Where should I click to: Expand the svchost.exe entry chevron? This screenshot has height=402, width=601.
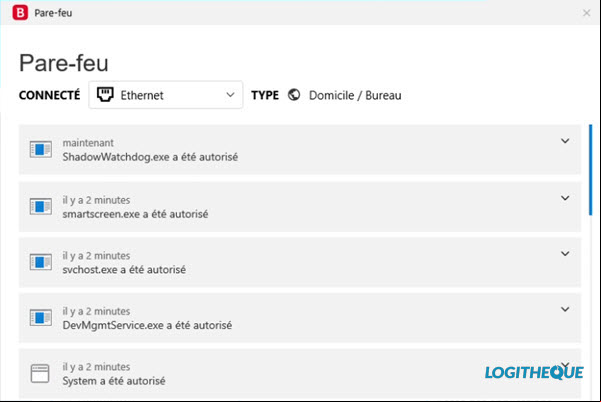[x=565, y=254]
